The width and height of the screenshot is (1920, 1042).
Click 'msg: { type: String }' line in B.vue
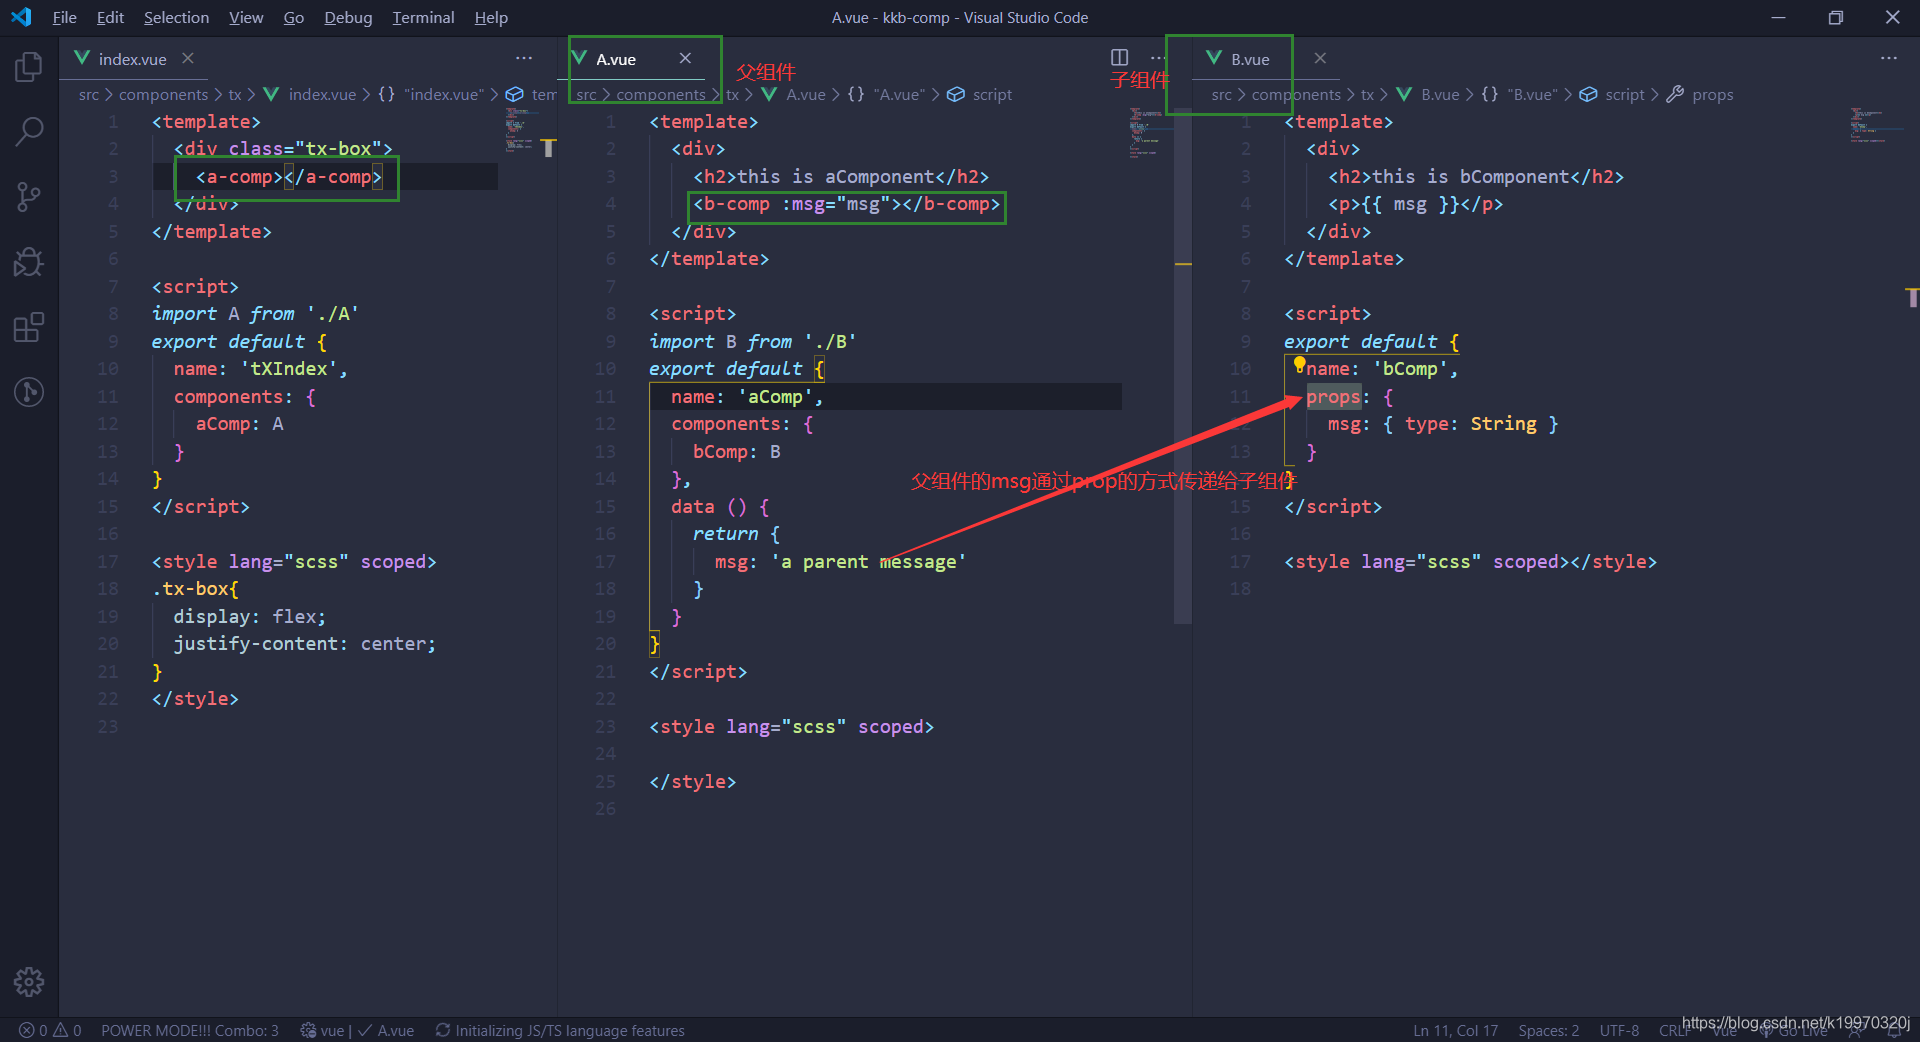(1443, 424)
